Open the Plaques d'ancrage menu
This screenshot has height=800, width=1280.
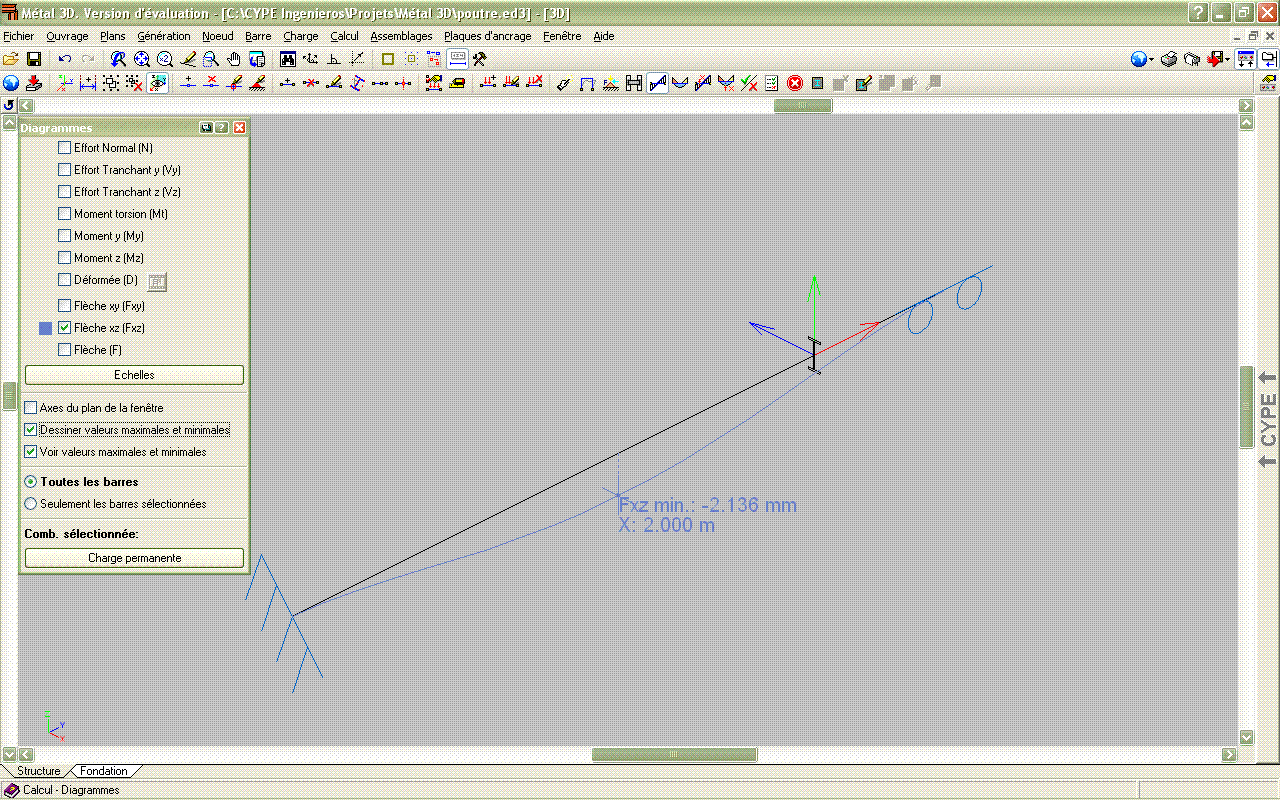[x=488, y=36]
